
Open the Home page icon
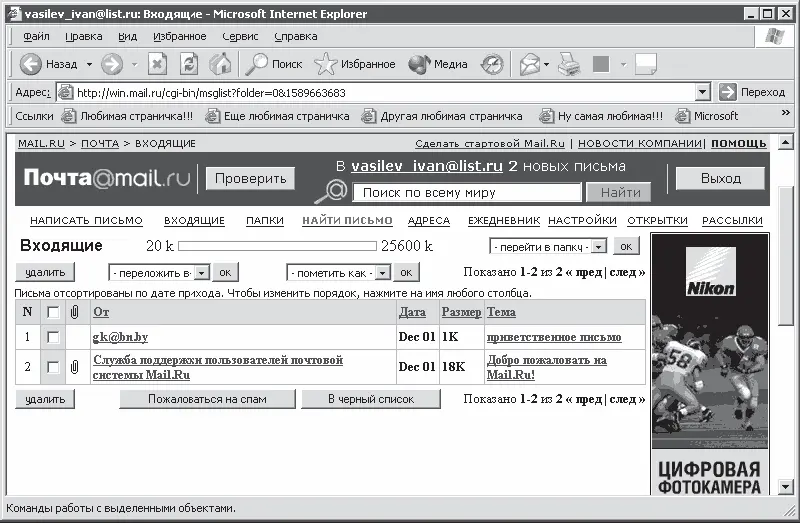[220, 64]
